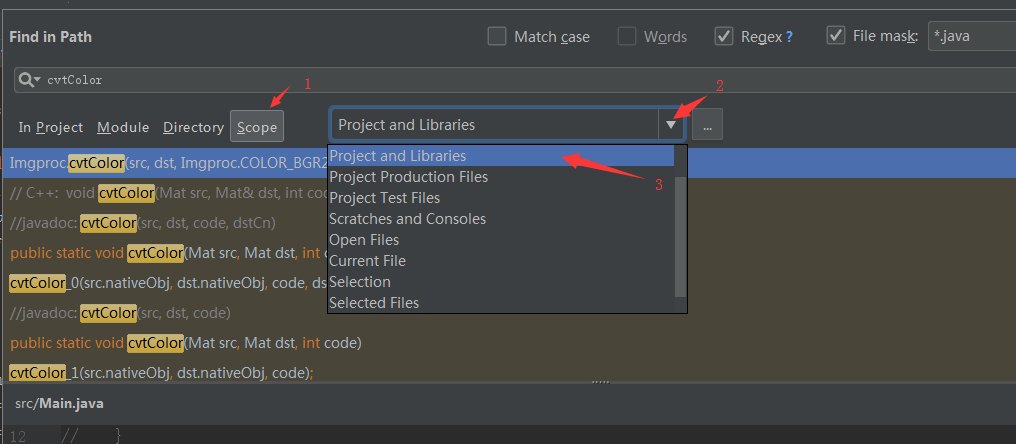Switch to Module search tab

pyautogui.click(x=123, y=128)
